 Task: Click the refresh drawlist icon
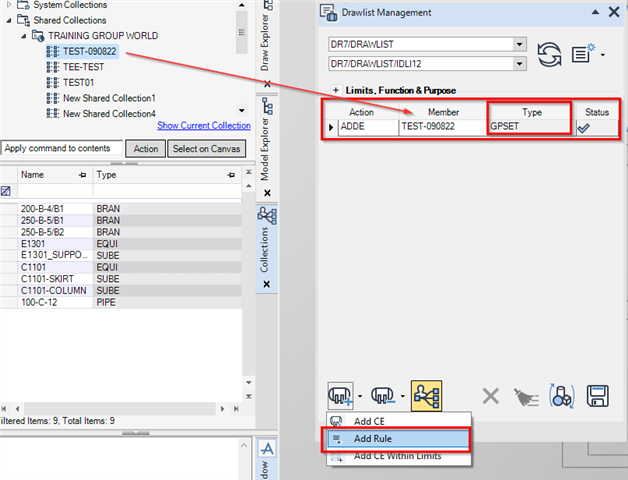click(x=549, y=54)
